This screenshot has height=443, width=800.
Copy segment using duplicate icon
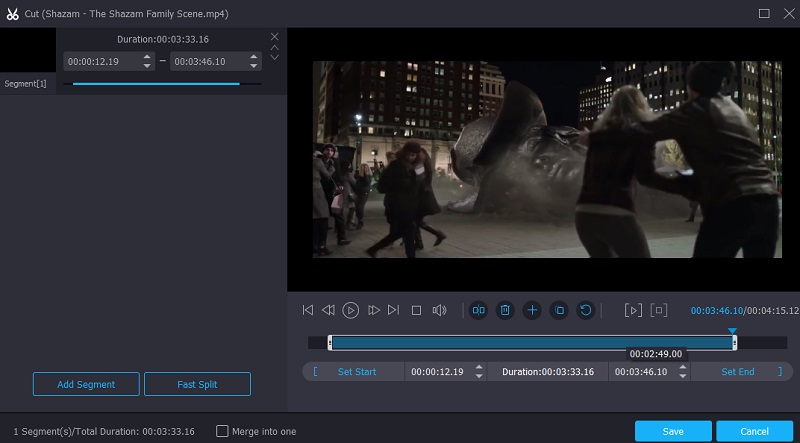click(x=559, y=310)
